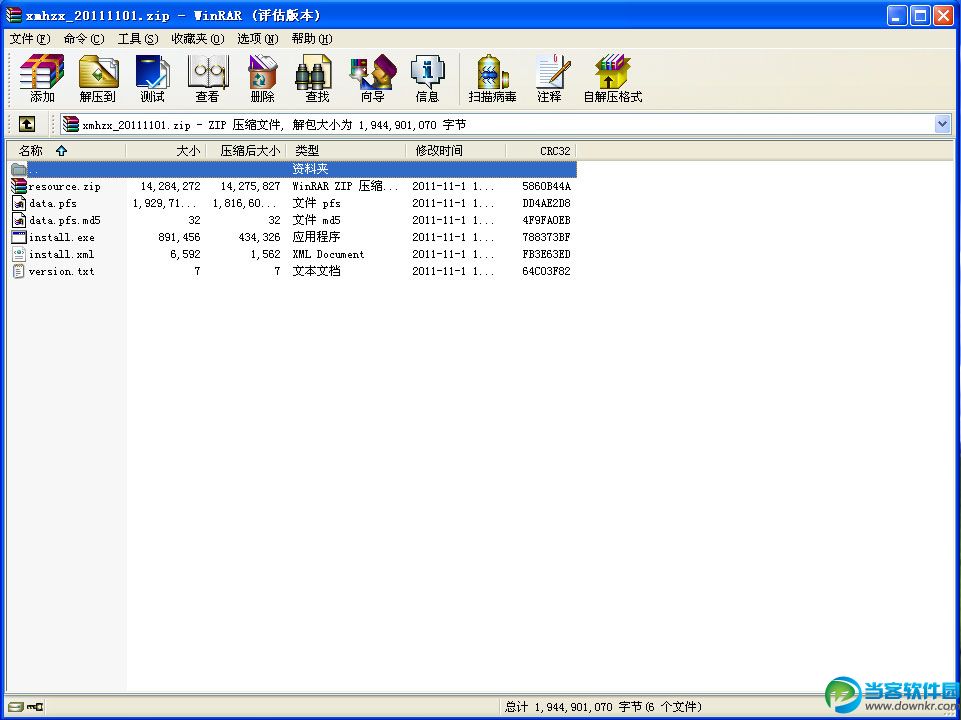Open the 选项(N) menu
Image resolution: width=961 pixels, height=720 pixels.
(x=257, y=39)
